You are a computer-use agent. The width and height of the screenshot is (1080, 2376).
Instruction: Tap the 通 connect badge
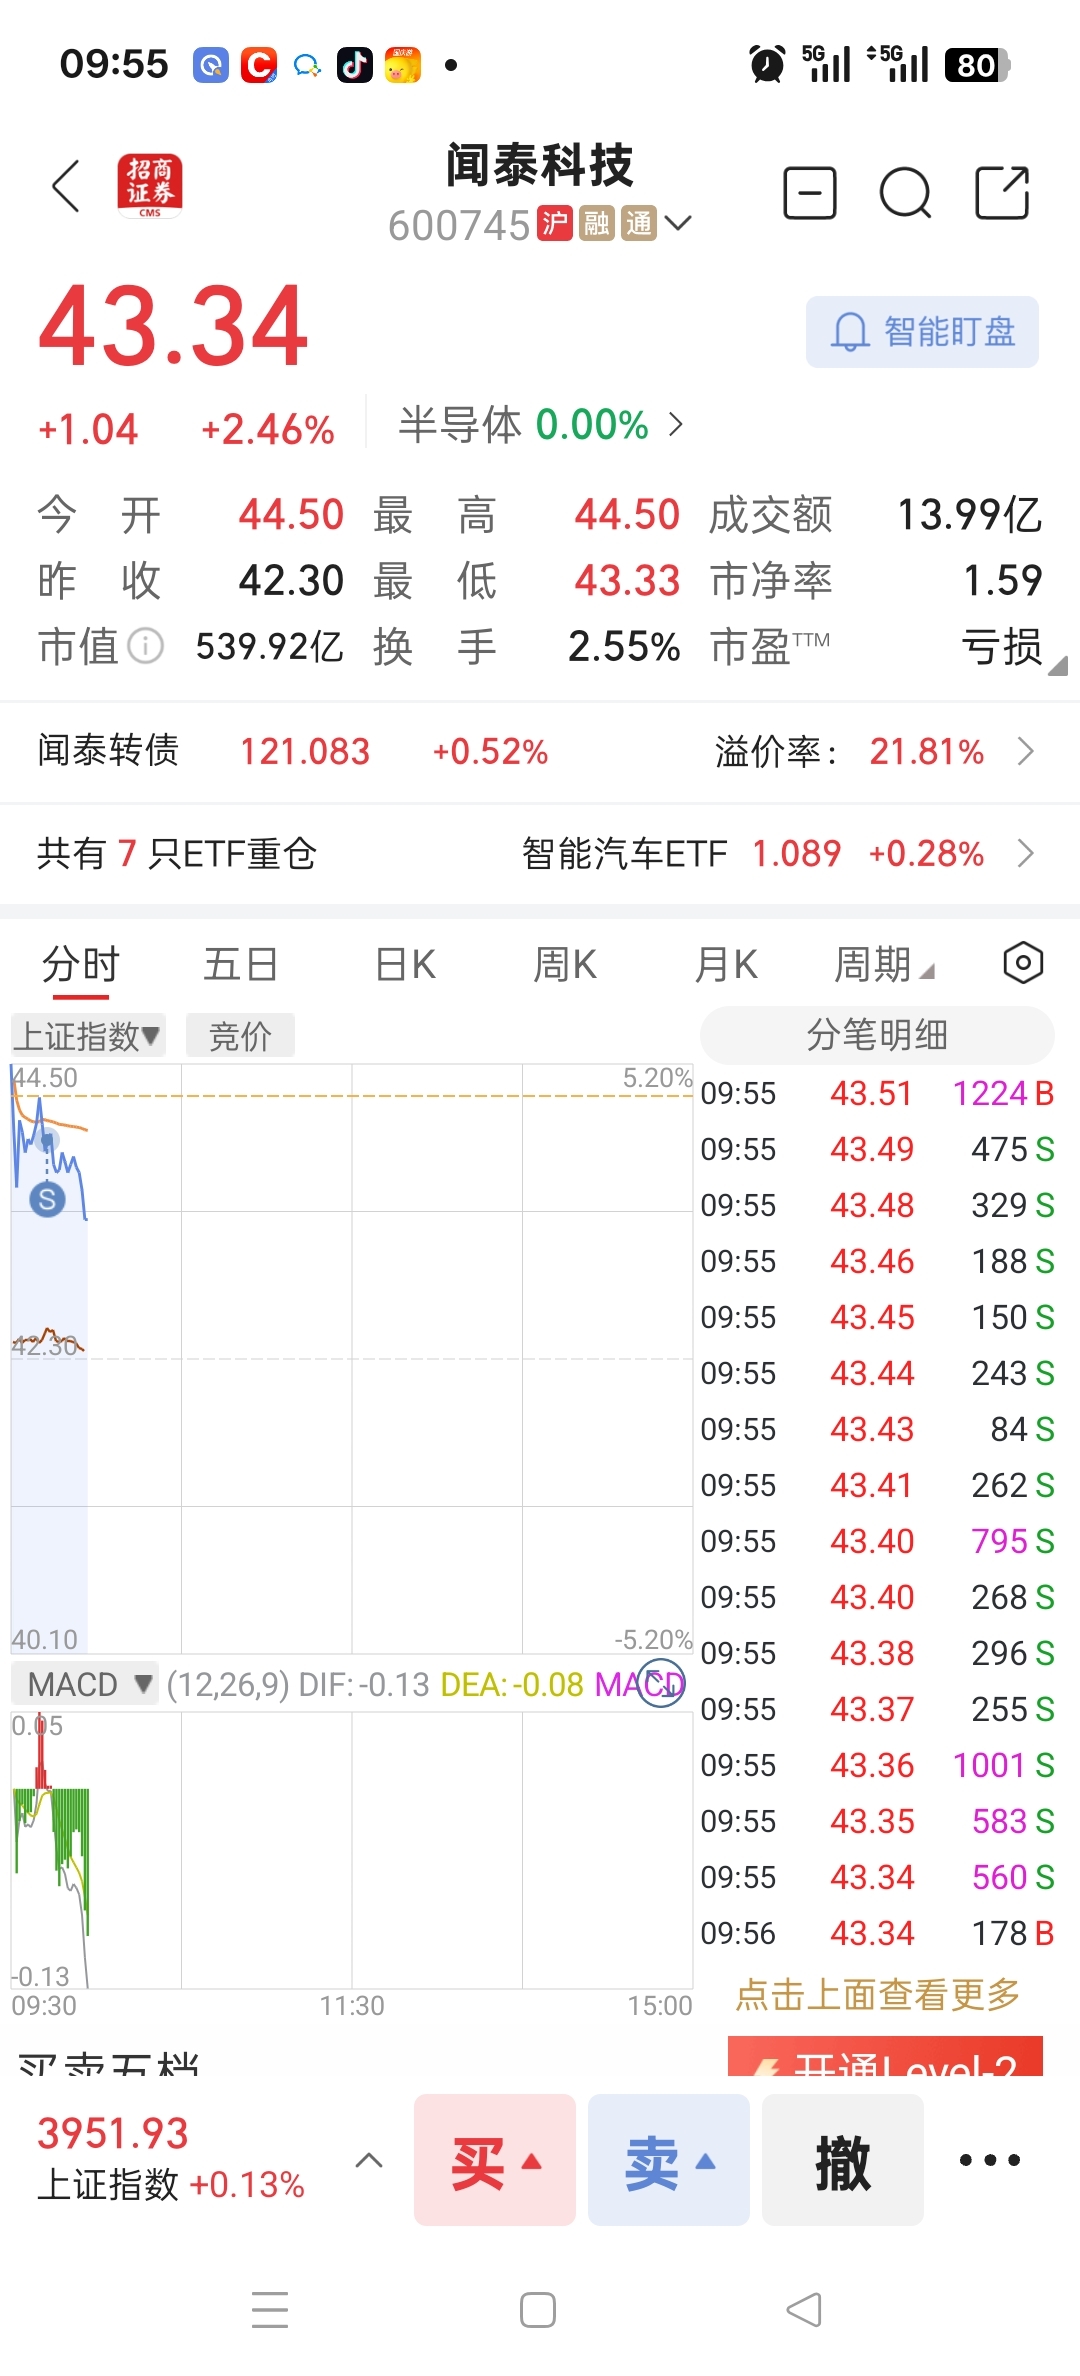pyautogui.click(x=639, y=223)
